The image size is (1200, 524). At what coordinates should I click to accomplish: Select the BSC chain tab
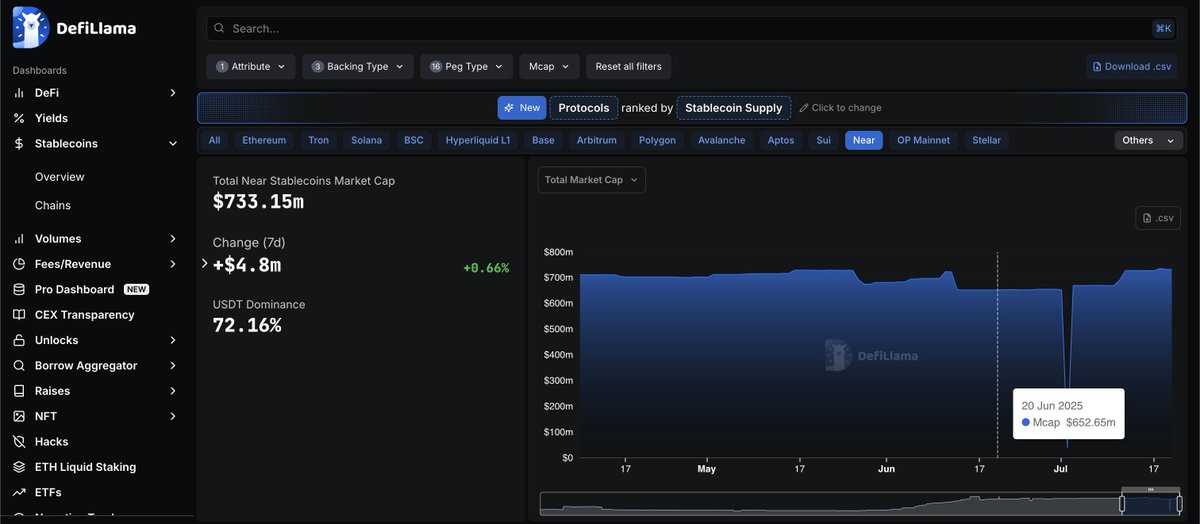click(x=413, y=140)
